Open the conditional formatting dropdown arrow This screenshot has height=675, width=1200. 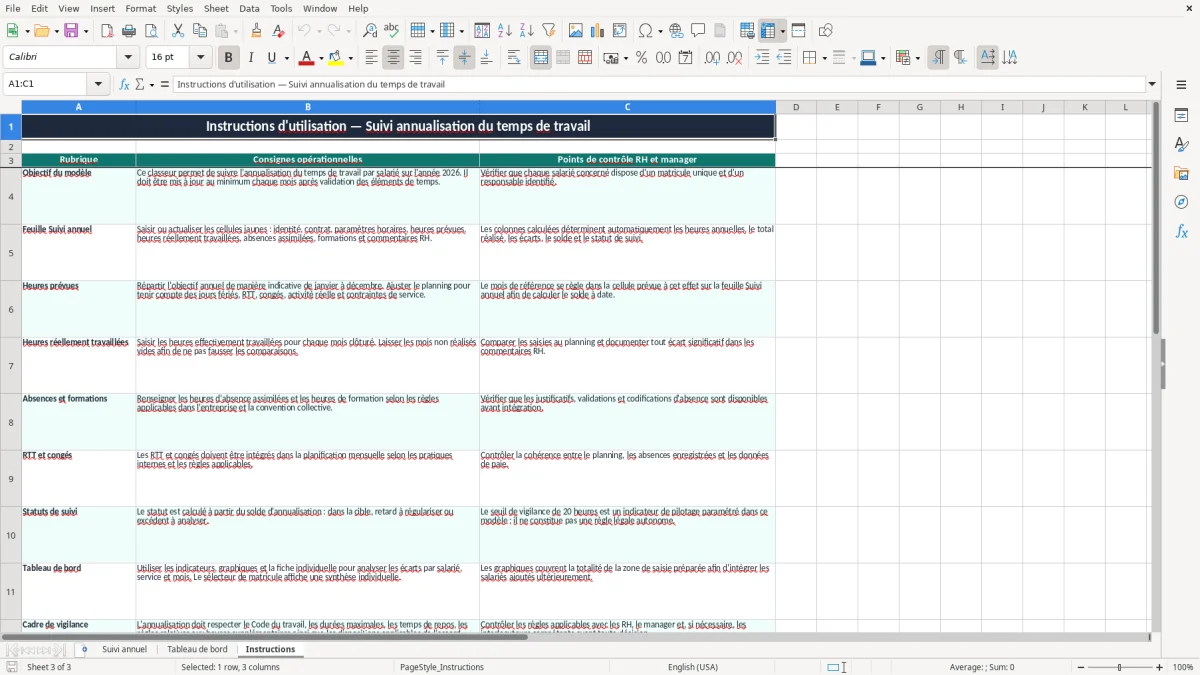917,58
